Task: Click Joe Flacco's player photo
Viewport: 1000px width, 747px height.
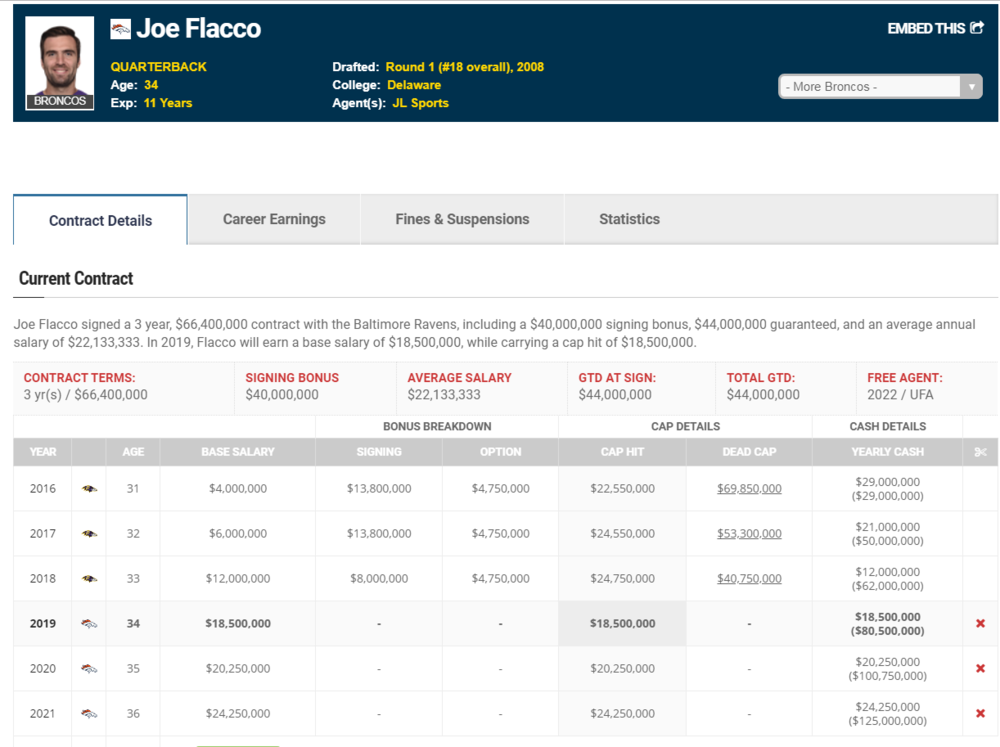Action: coord(60,63)
